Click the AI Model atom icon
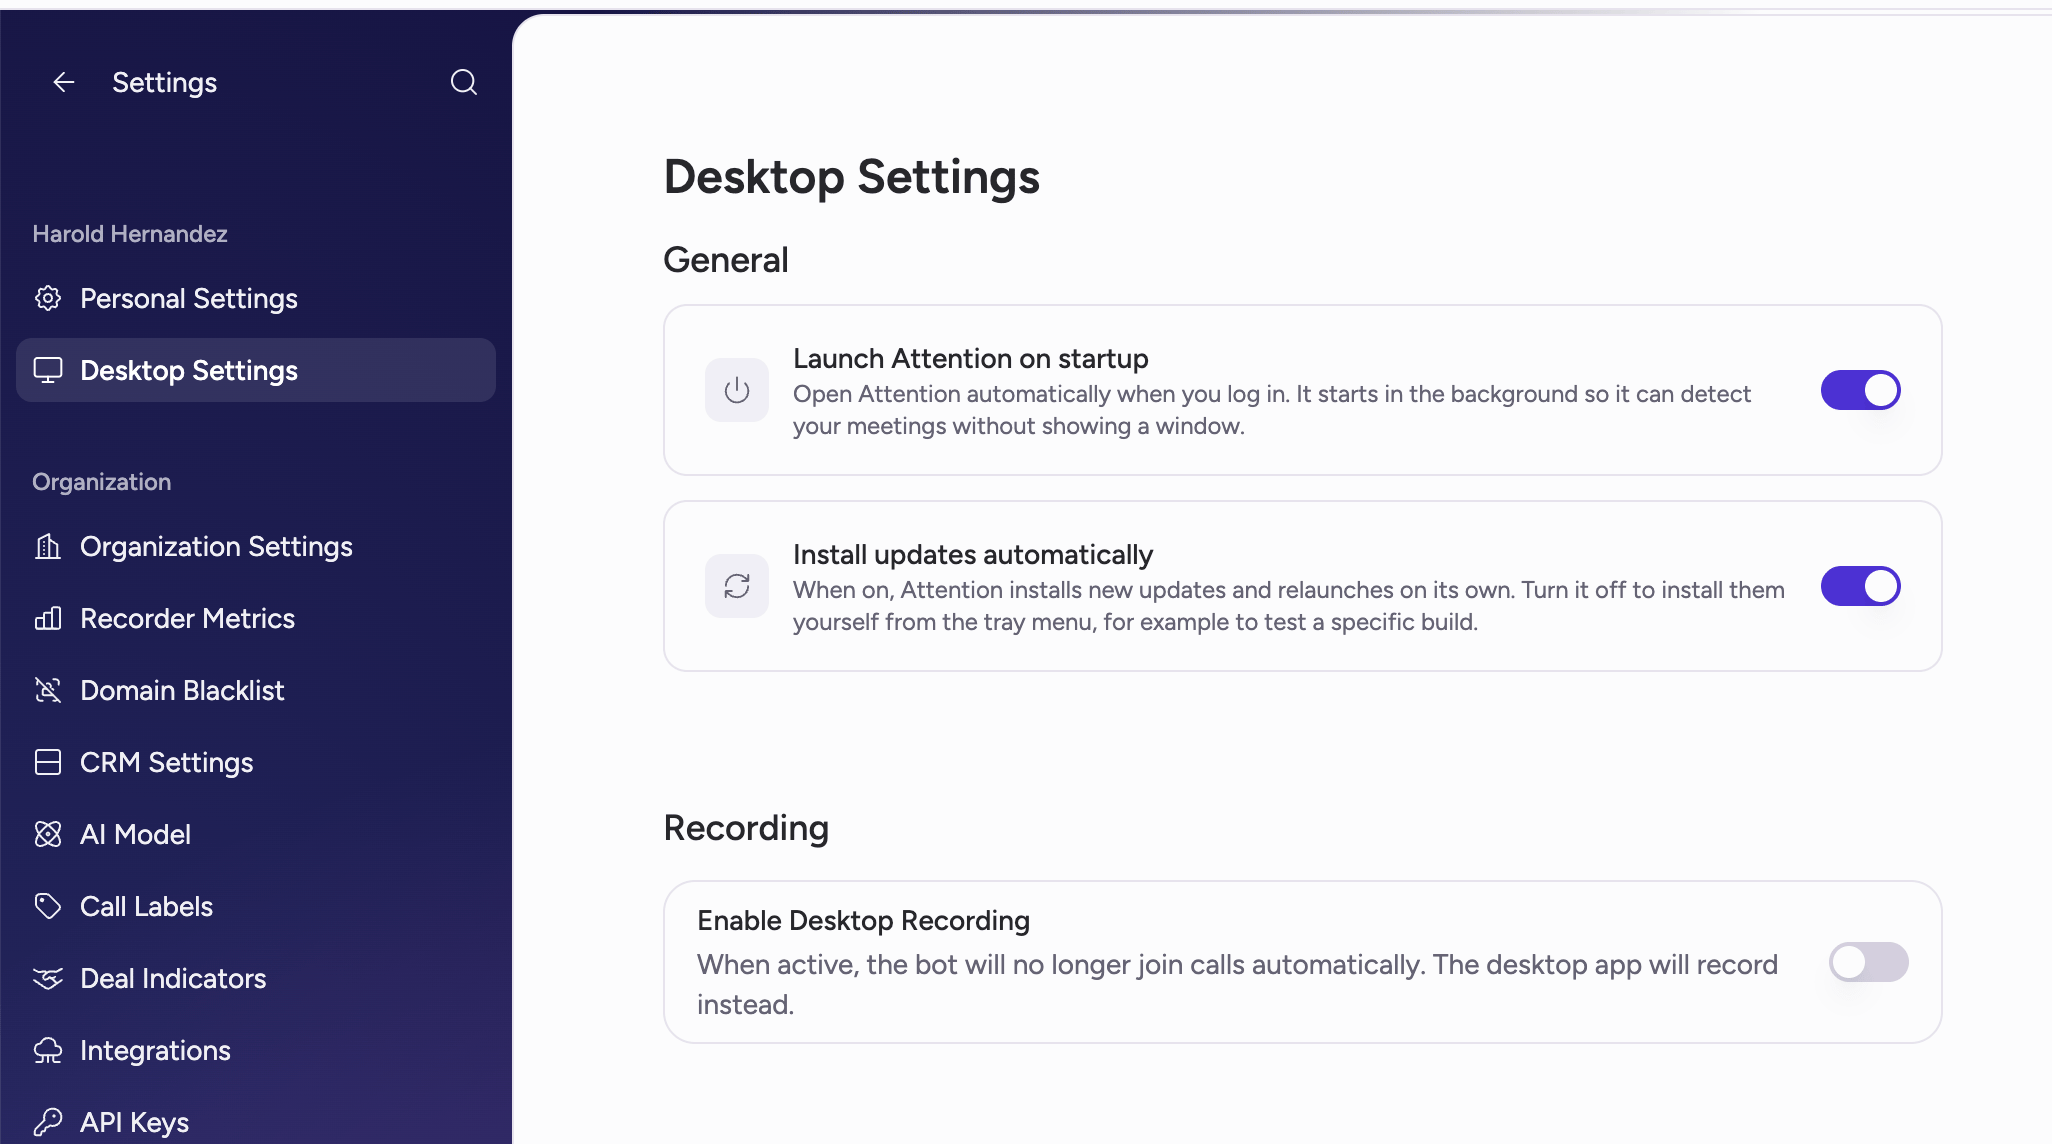This screenshot has width=2052, height=1144. [x=48, y=834]
